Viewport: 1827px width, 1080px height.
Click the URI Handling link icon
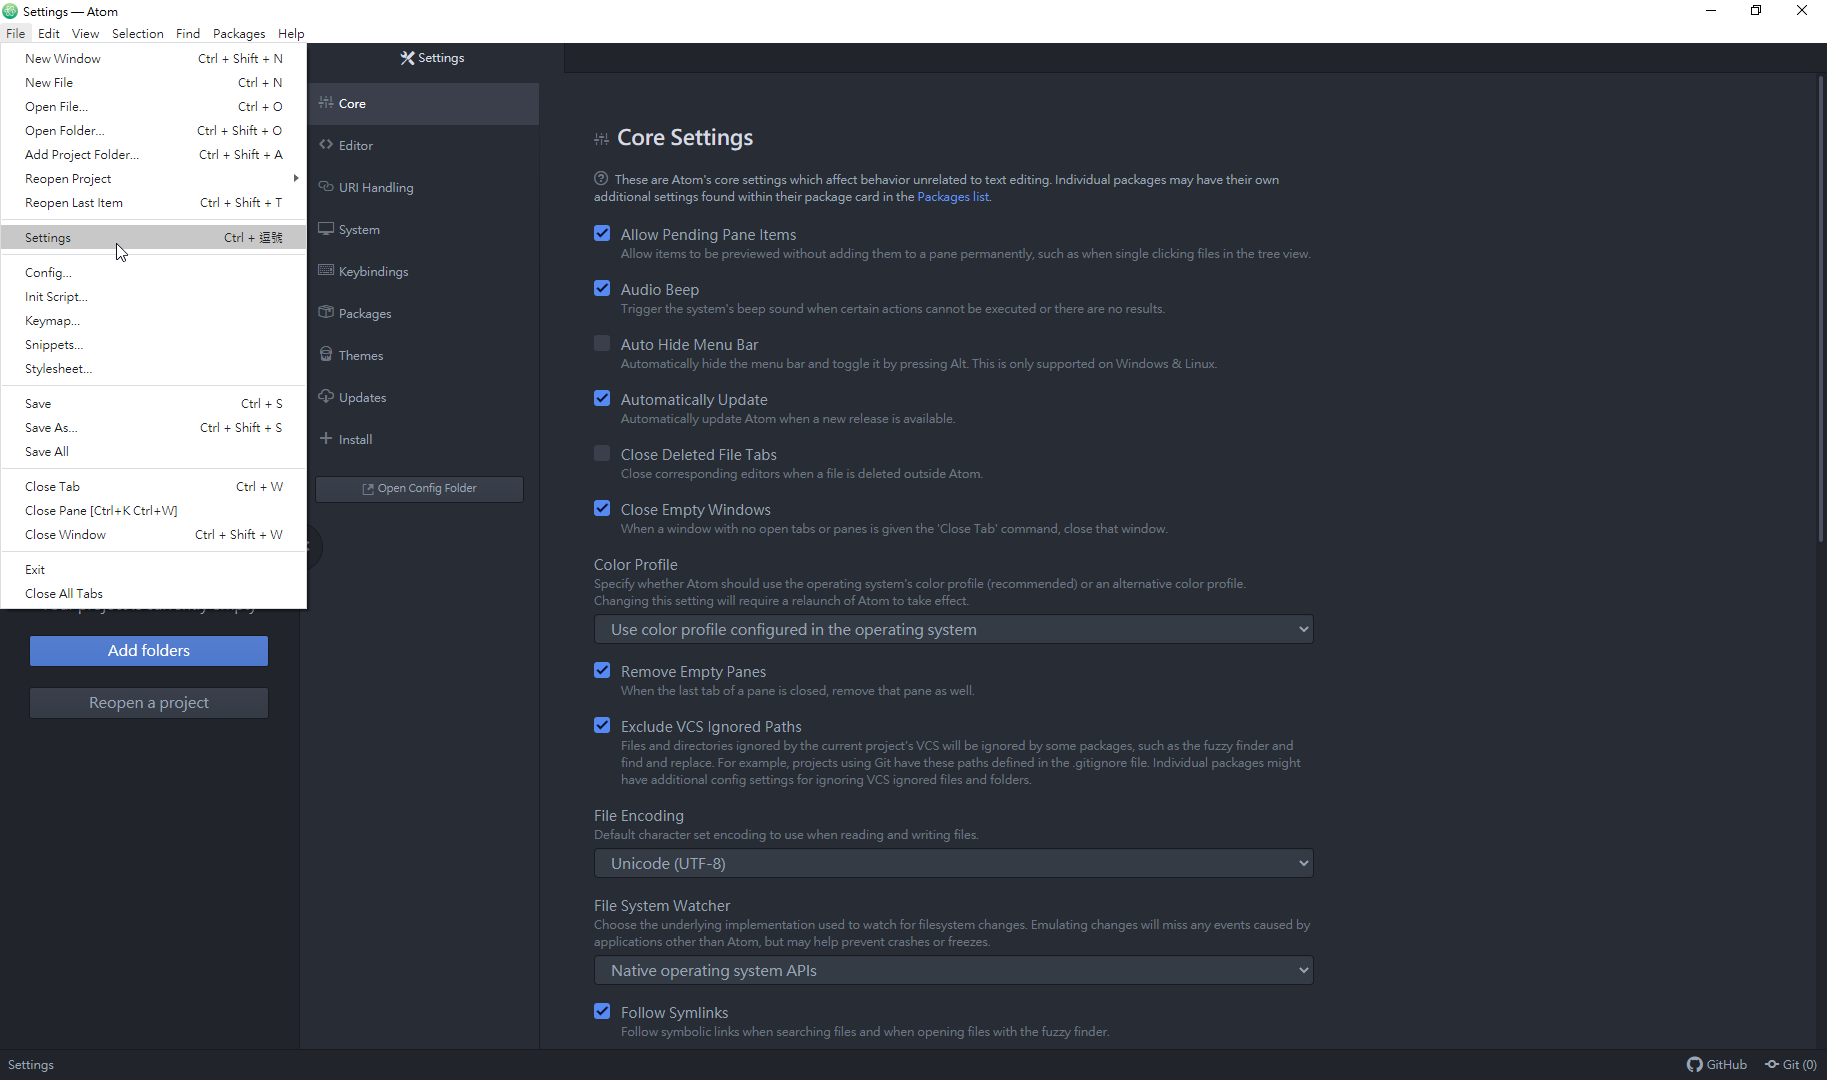click(326, 187)
